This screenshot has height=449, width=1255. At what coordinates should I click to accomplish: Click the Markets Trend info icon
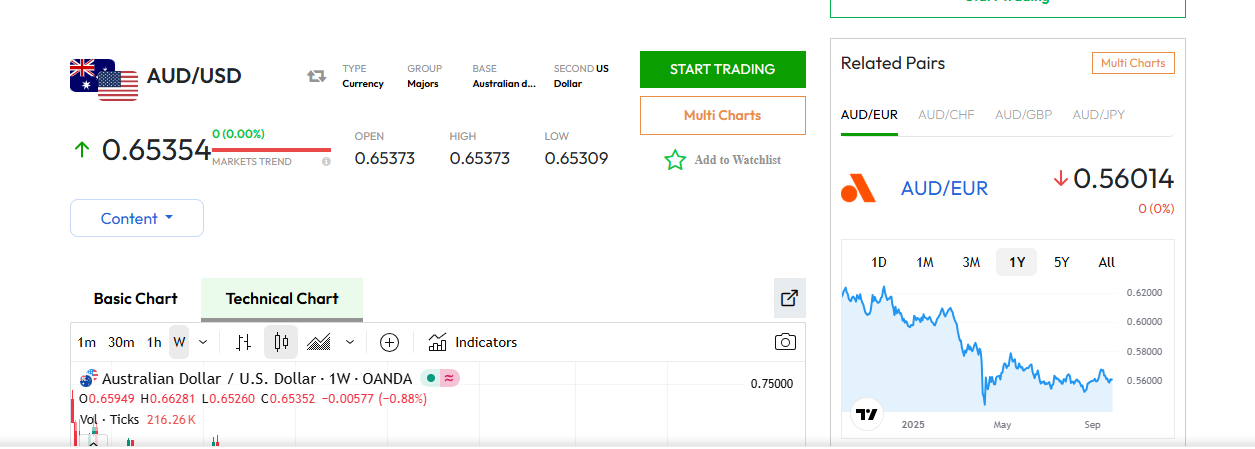pos(326,161)
